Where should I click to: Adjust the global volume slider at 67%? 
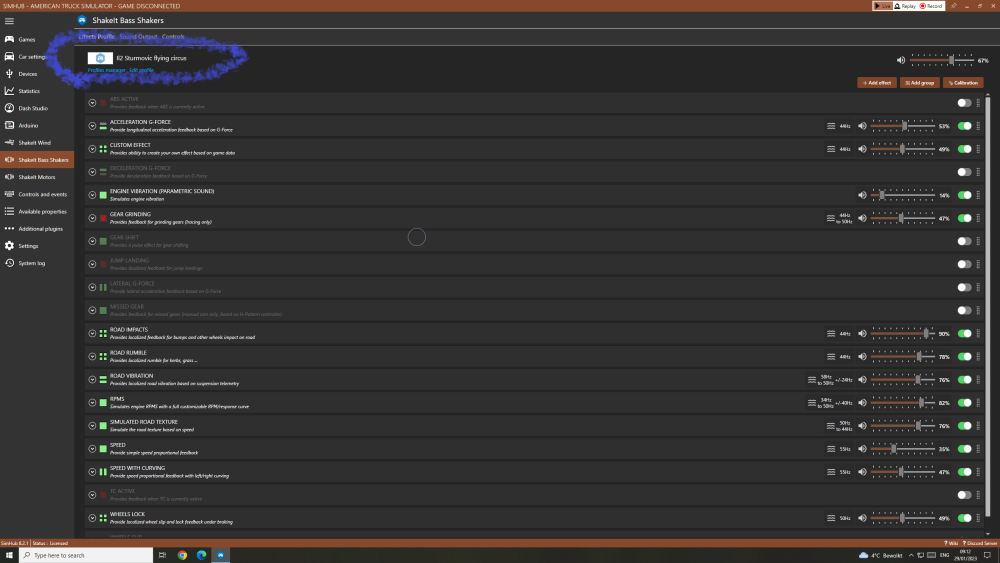[x=942, y=61]
